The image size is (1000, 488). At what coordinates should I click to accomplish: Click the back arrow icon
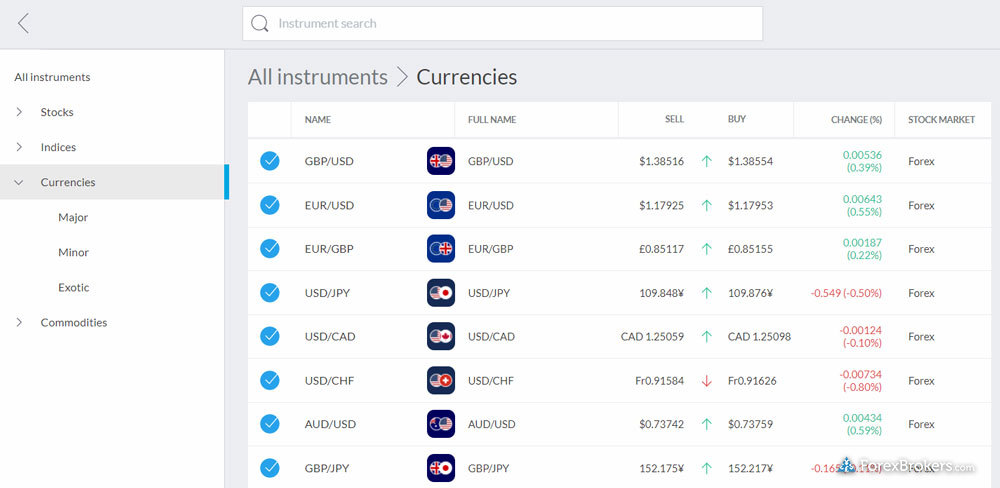23,24
